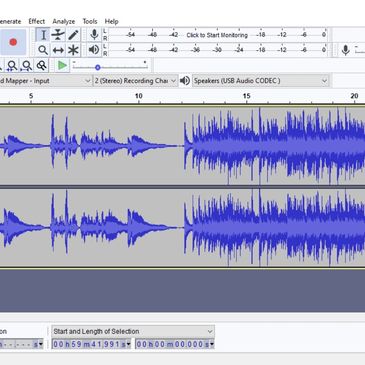Select the Zoom magnifier tool
This screenshot has width=365, height=365.
(x=43, y=50)
